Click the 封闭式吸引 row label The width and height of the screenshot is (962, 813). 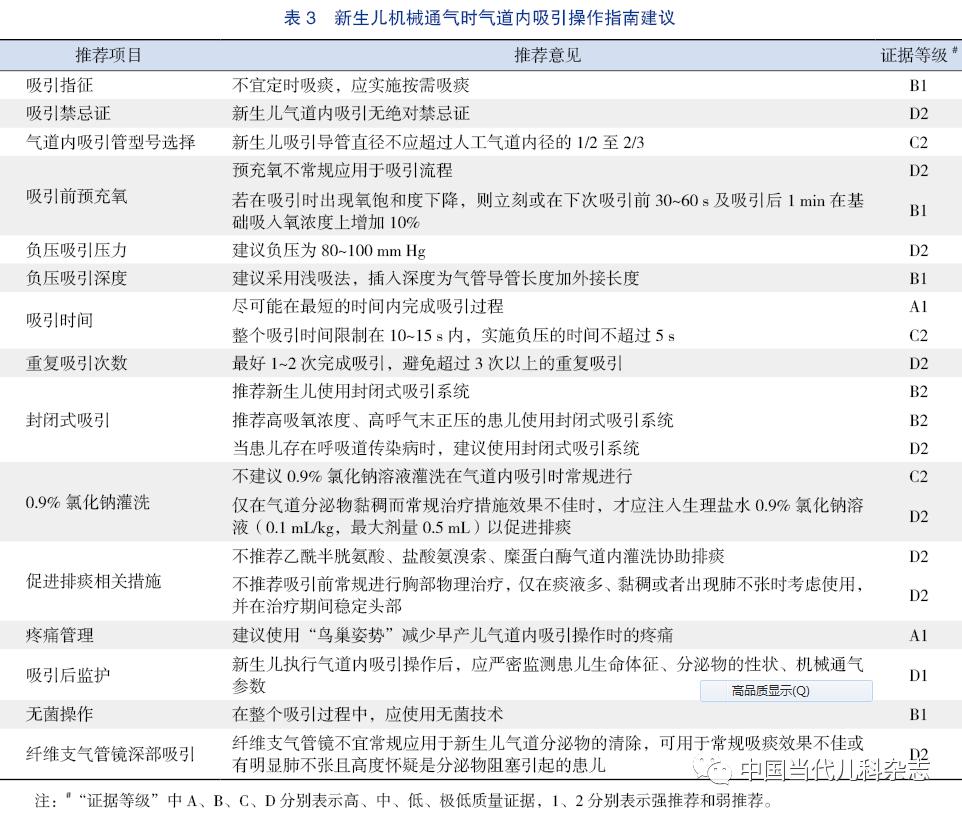click(x=68, y=420)
